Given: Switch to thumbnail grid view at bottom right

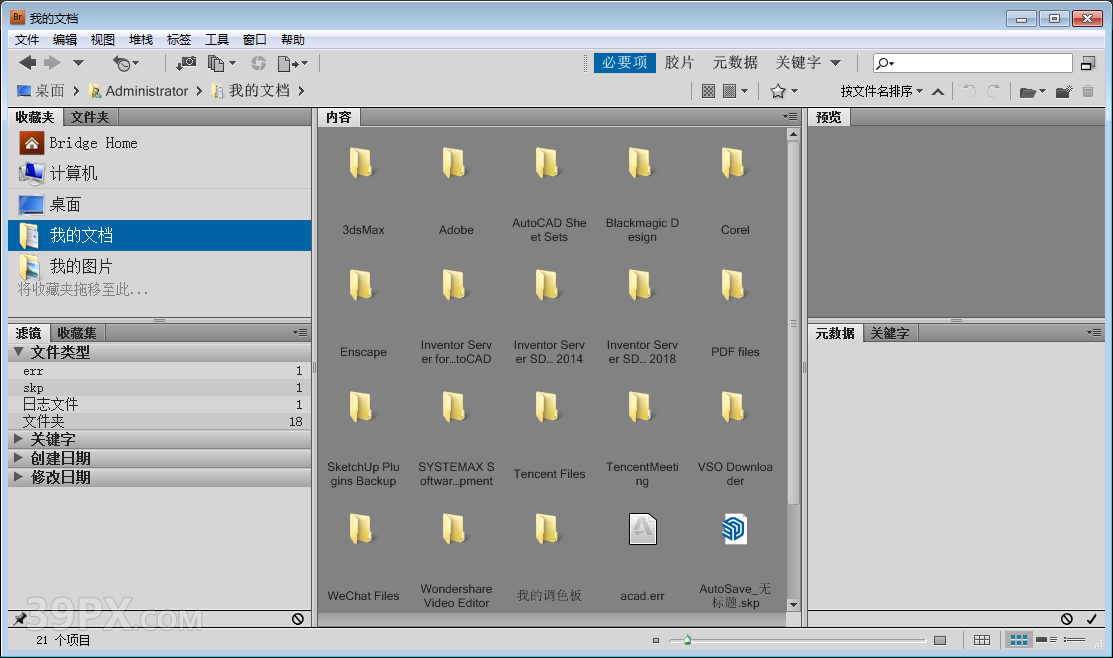Looking at the screenshot, I should pyautogui.click(x=1018, y=639).
